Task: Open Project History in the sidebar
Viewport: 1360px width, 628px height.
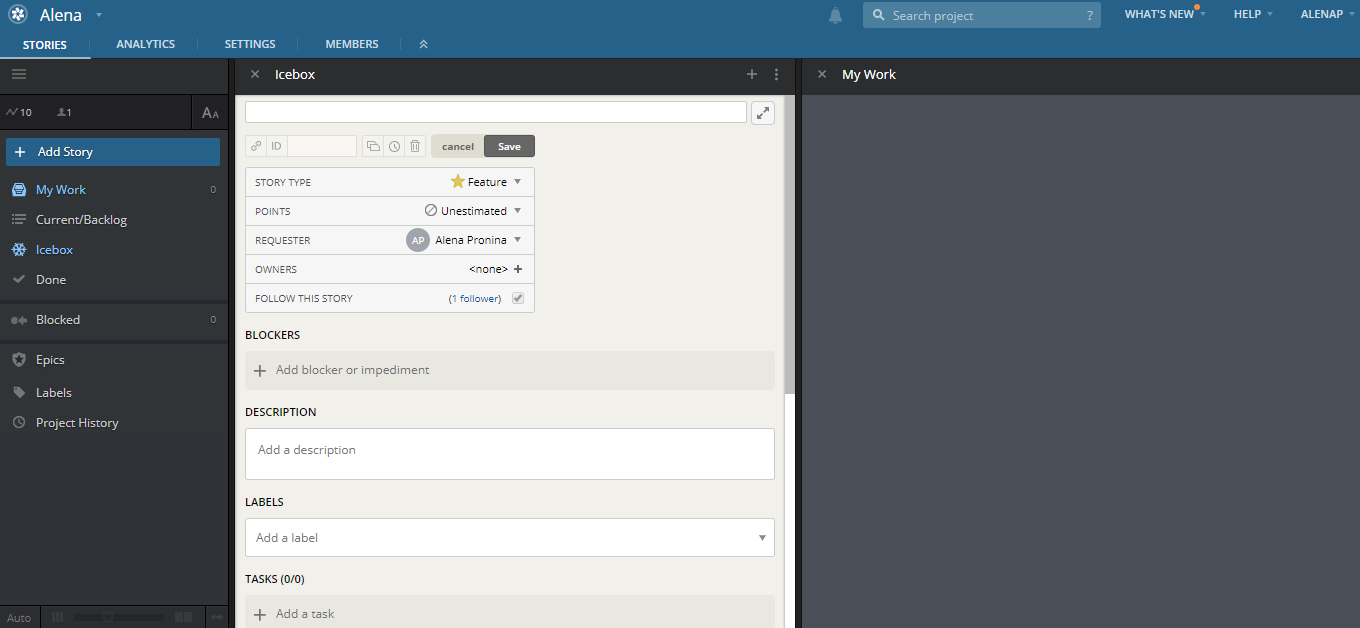Action: [77, 423]
